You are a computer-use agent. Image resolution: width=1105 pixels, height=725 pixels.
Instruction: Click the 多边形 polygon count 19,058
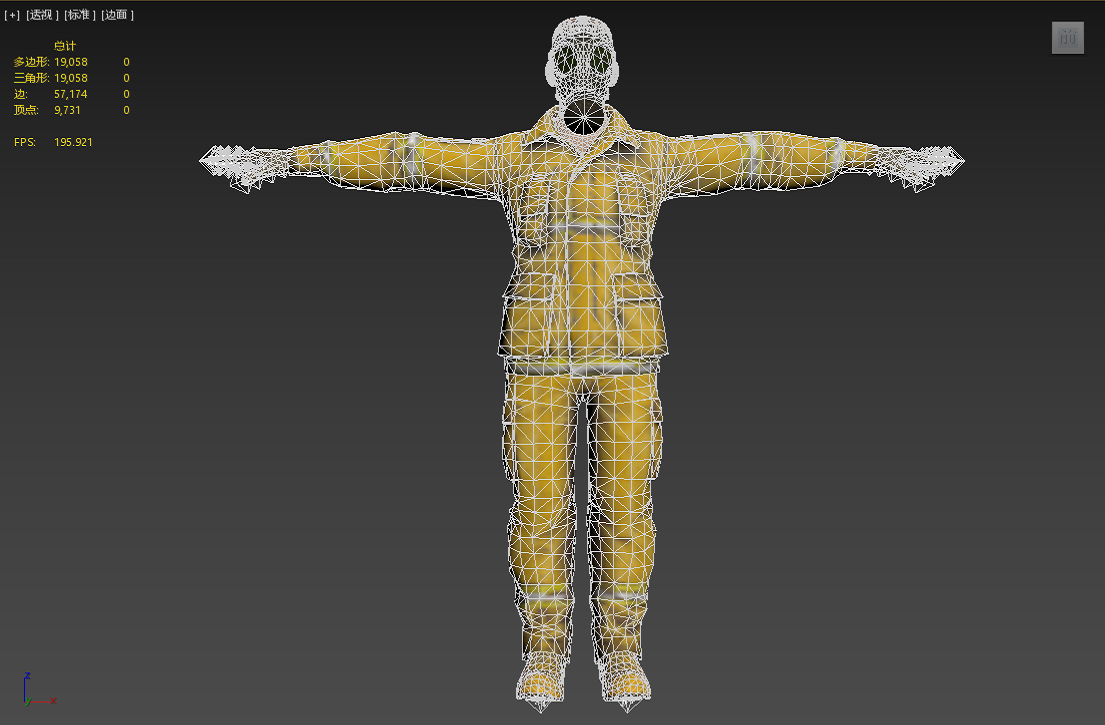pos(70,62)
